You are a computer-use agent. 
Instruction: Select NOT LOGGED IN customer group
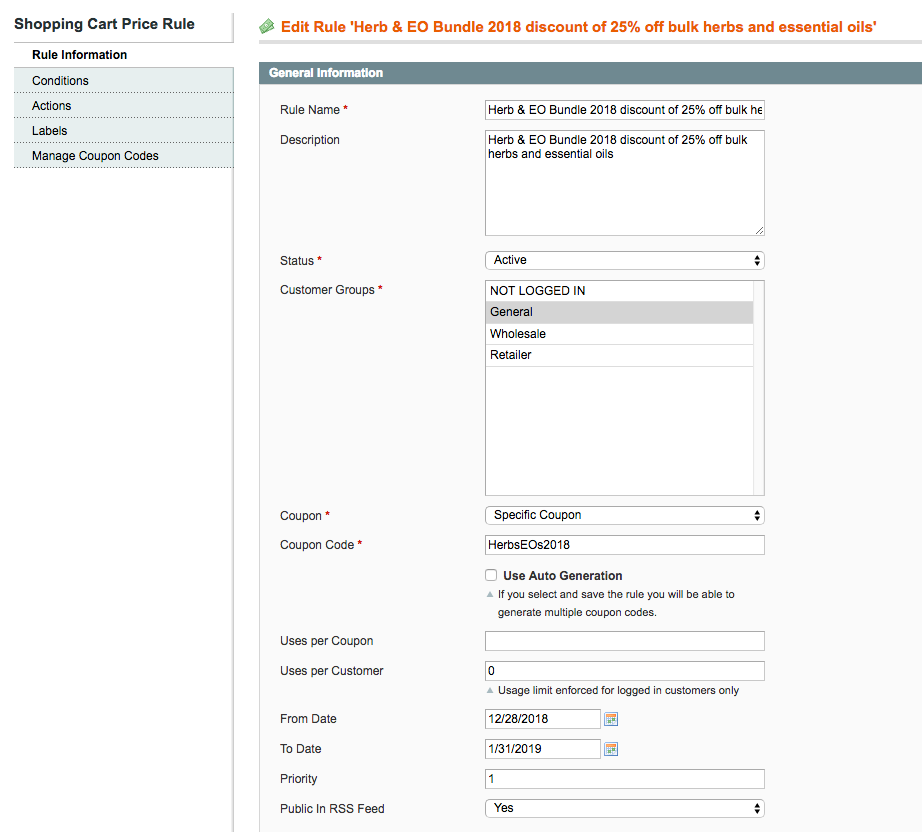tap(618, 291)
